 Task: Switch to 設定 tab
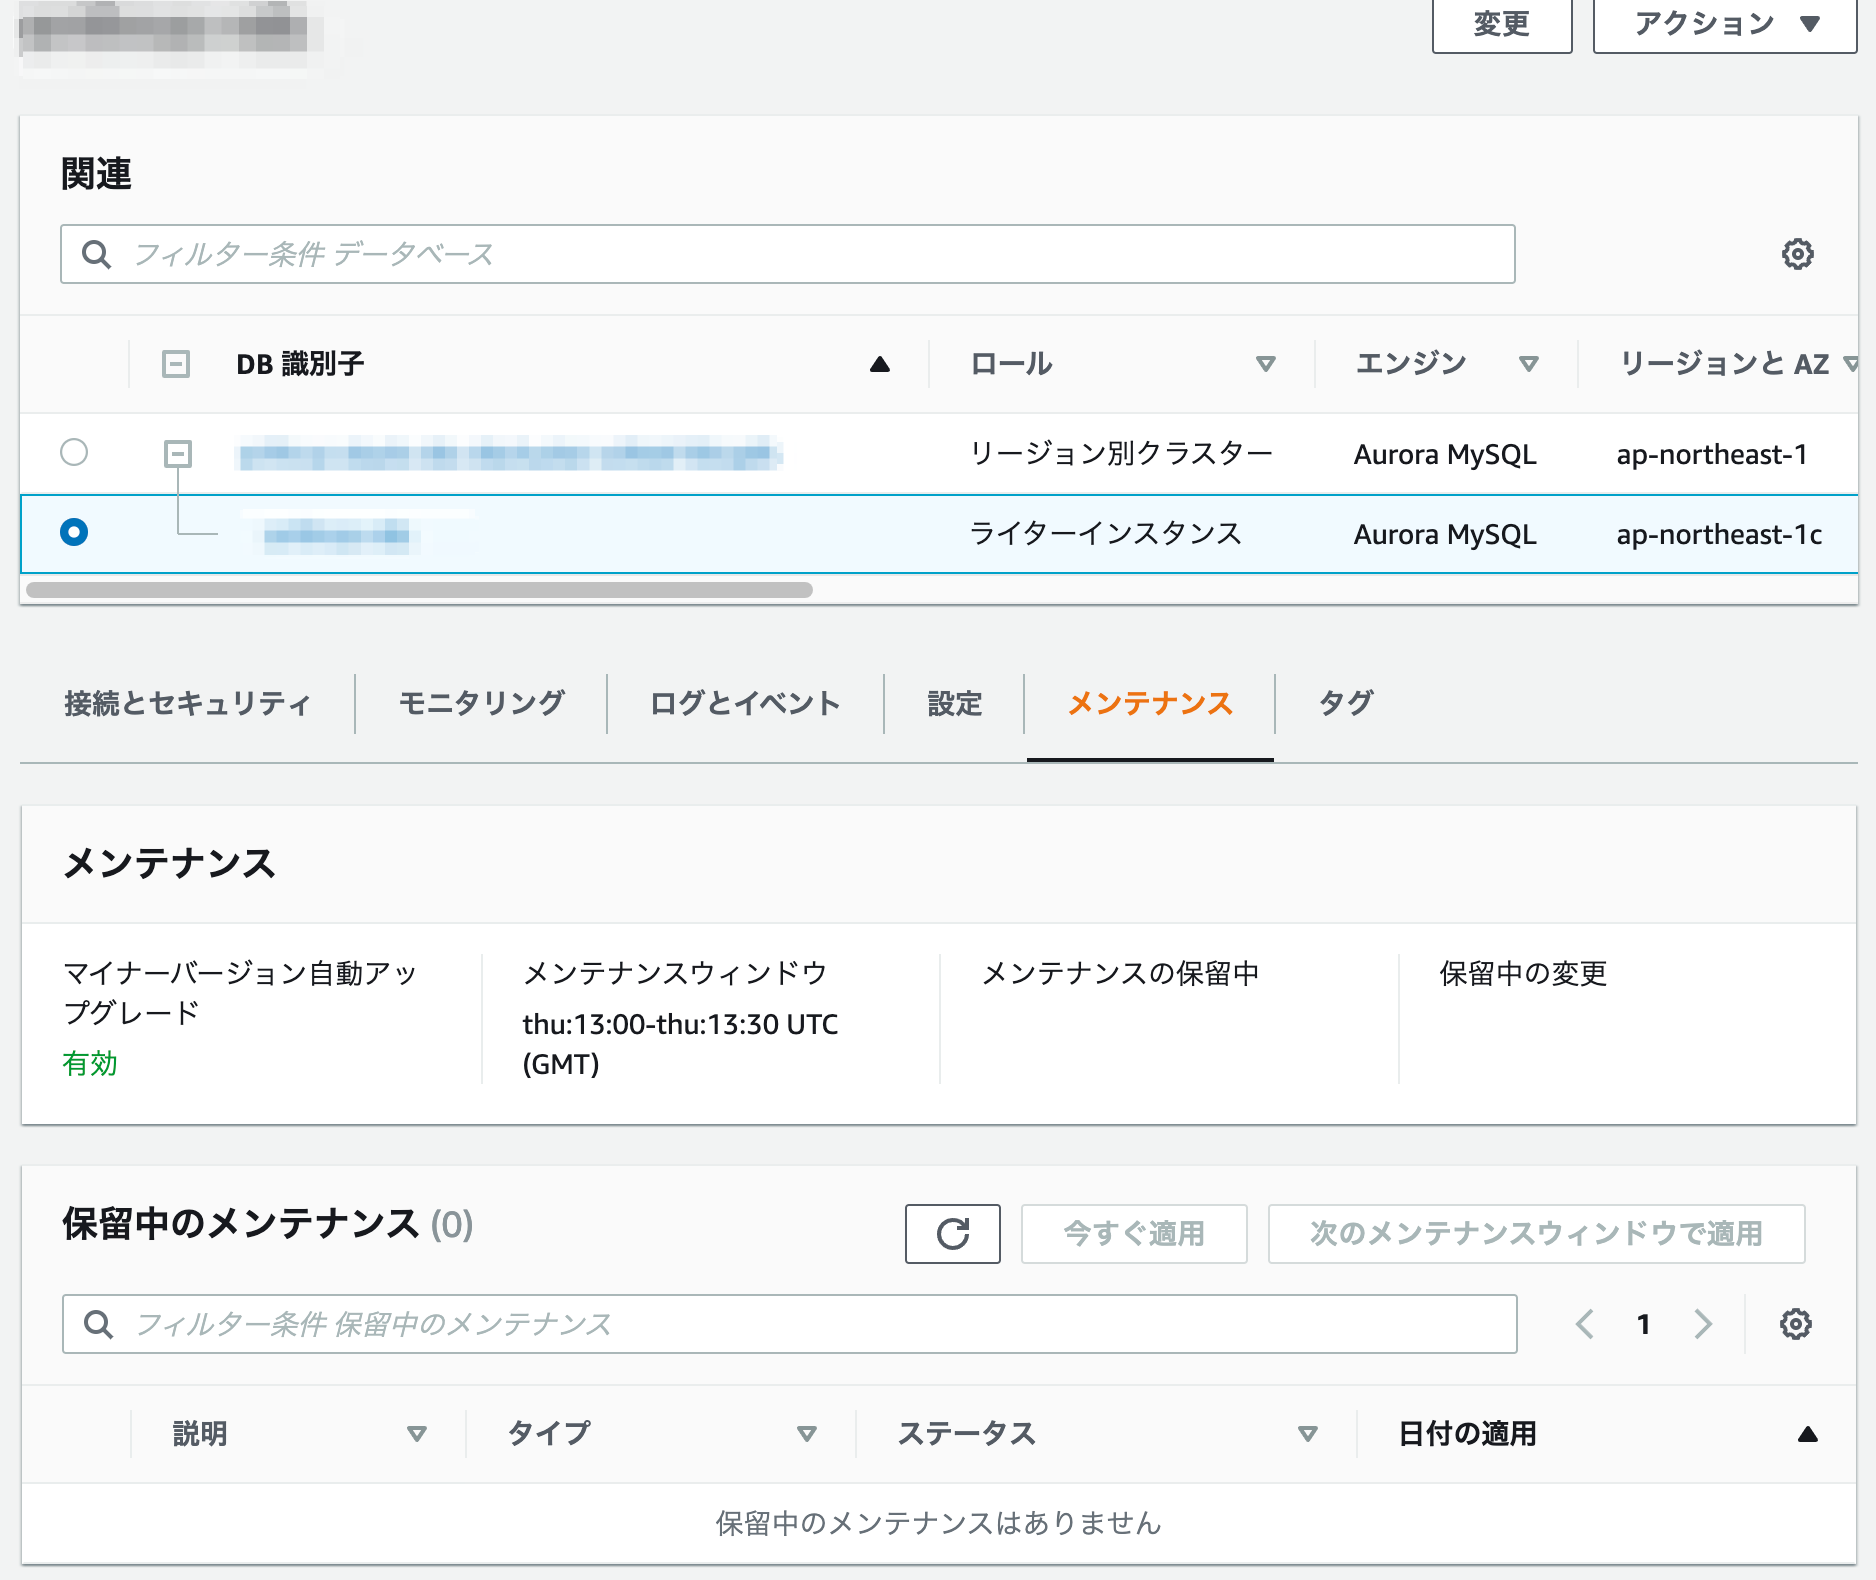tap(954, 704)
